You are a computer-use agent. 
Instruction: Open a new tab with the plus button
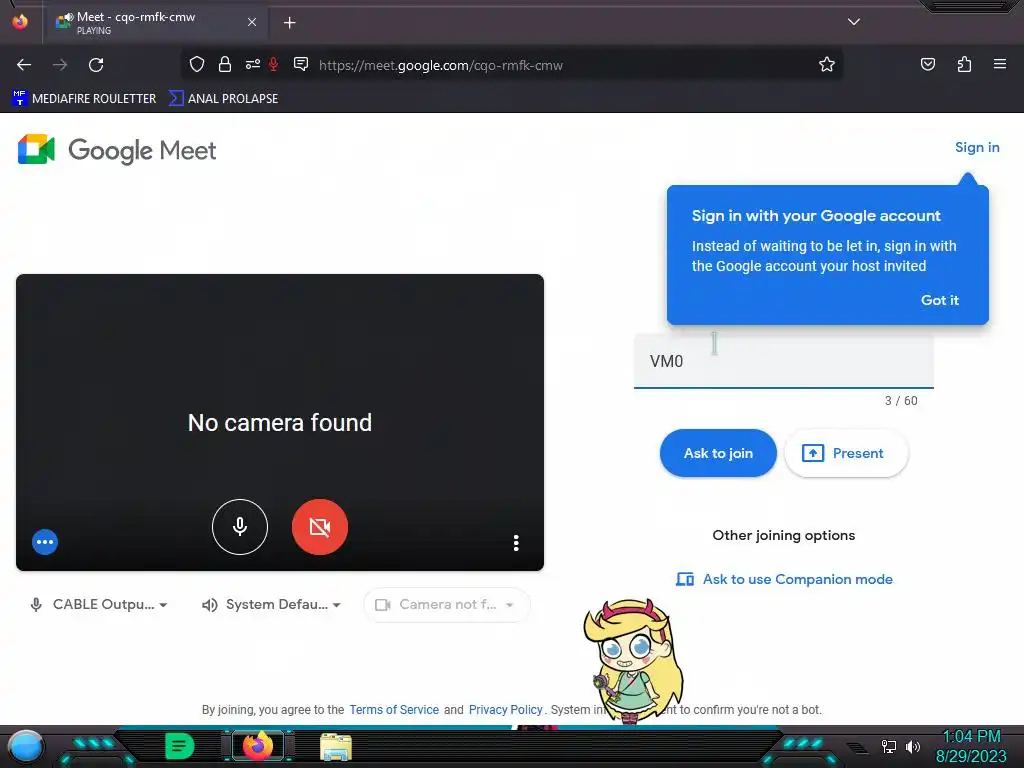pos(289,23)
